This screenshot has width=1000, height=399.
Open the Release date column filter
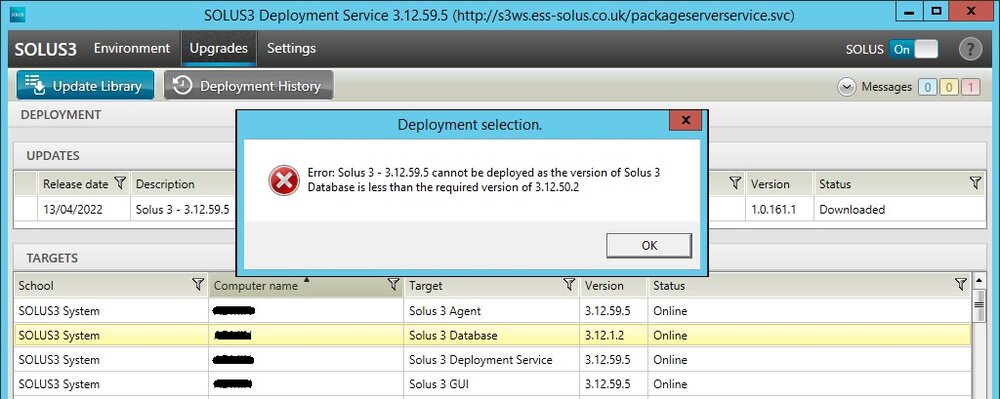click(x=120, y=184)
